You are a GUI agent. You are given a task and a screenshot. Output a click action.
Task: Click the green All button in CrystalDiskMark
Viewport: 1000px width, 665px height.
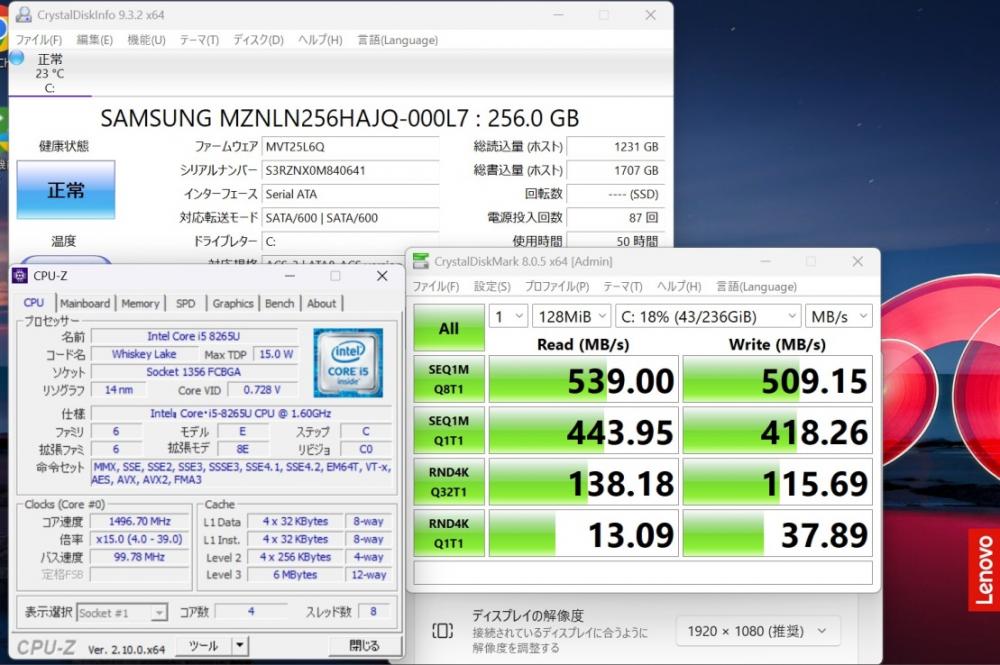pos(449,328)
